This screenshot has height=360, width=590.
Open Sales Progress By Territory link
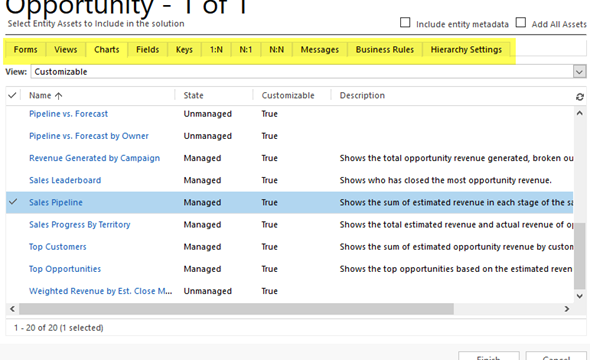pyautogui.click(x=80, y=225)
